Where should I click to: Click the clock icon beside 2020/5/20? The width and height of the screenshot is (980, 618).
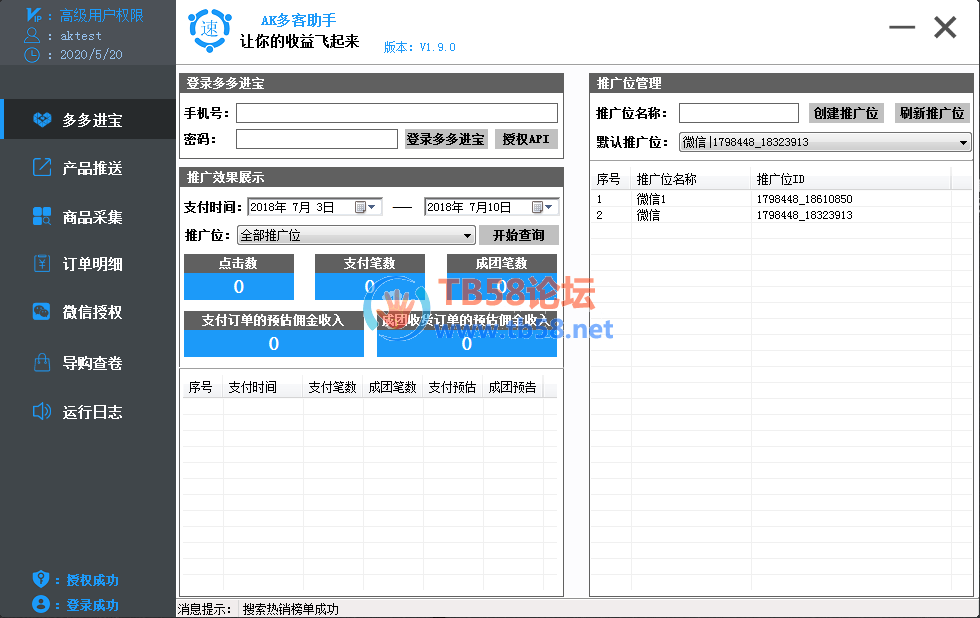32,55
